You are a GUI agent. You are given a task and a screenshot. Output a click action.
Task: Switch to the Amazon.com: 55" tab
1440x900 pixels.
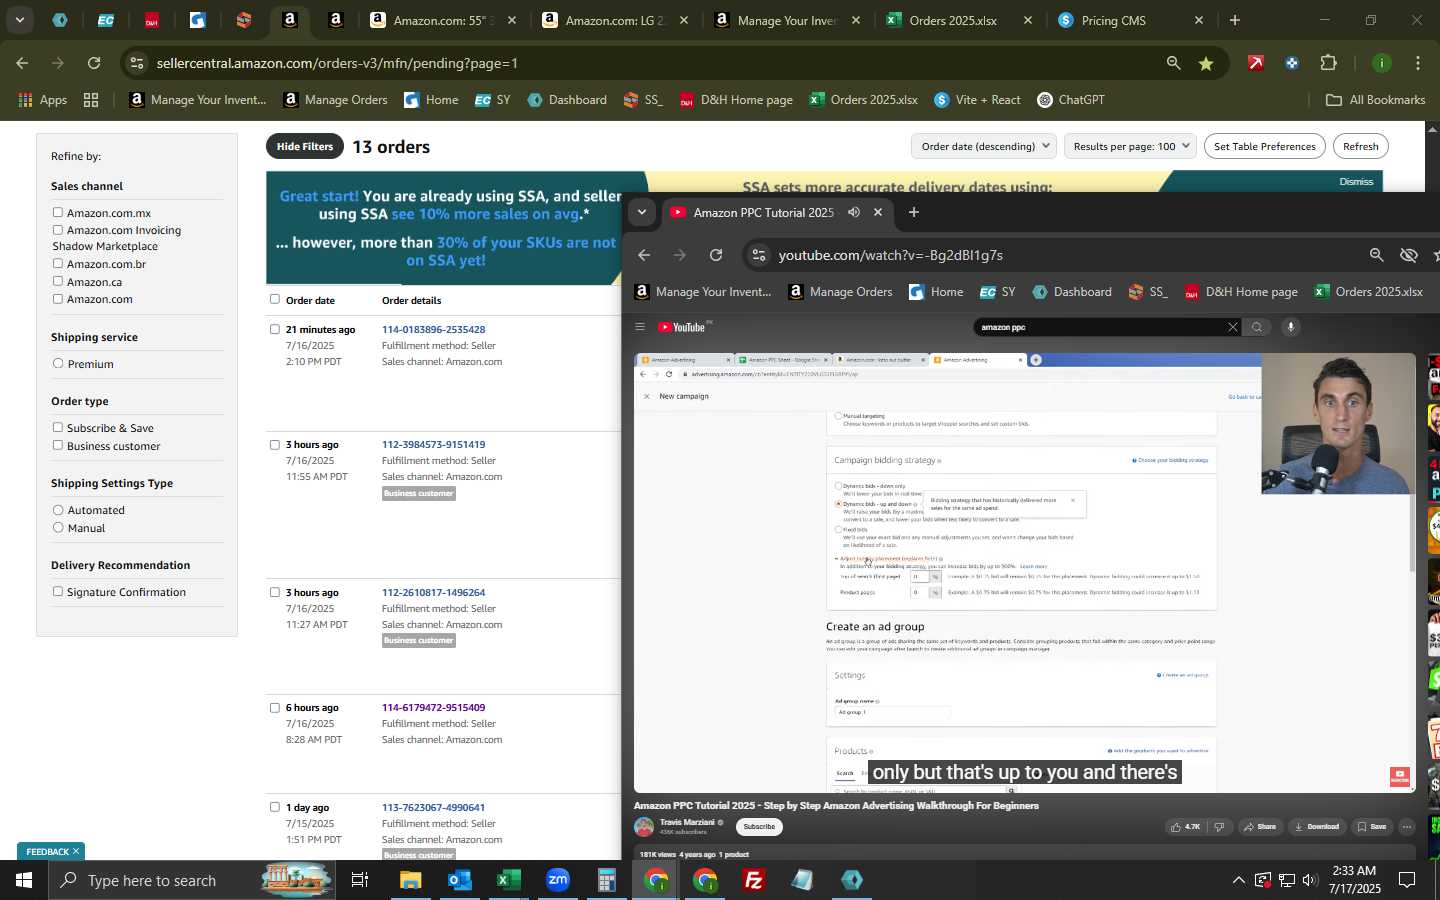point(443,20)
